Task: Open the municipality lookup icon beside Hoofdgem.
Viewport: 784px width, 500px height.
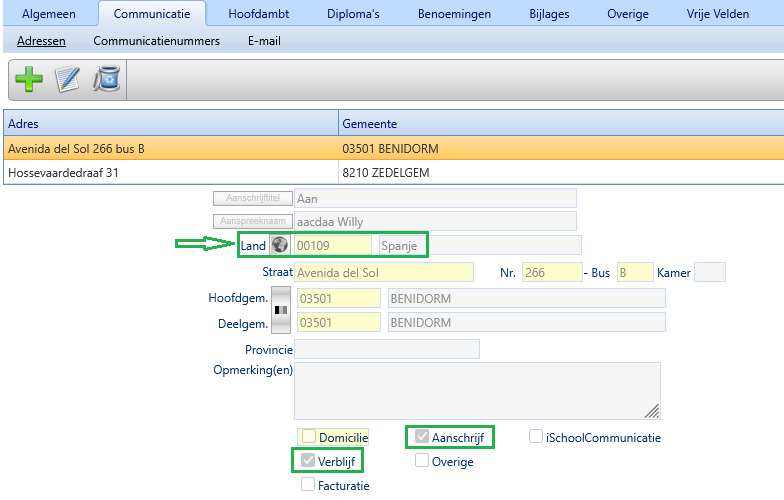Action: click(x=281, y=310)
